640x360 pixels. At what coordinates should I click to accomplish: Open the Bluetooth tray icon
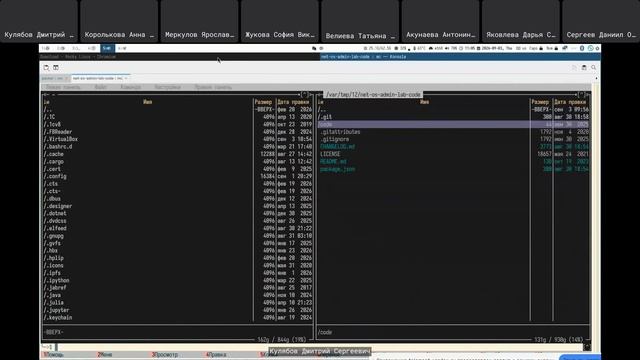click(x=582, y=48)
